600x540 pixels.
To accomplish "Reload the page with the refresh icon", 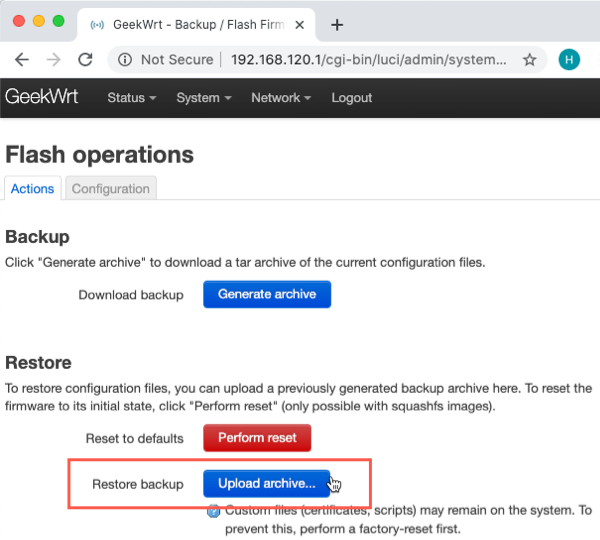I will [x=85, y=60].
